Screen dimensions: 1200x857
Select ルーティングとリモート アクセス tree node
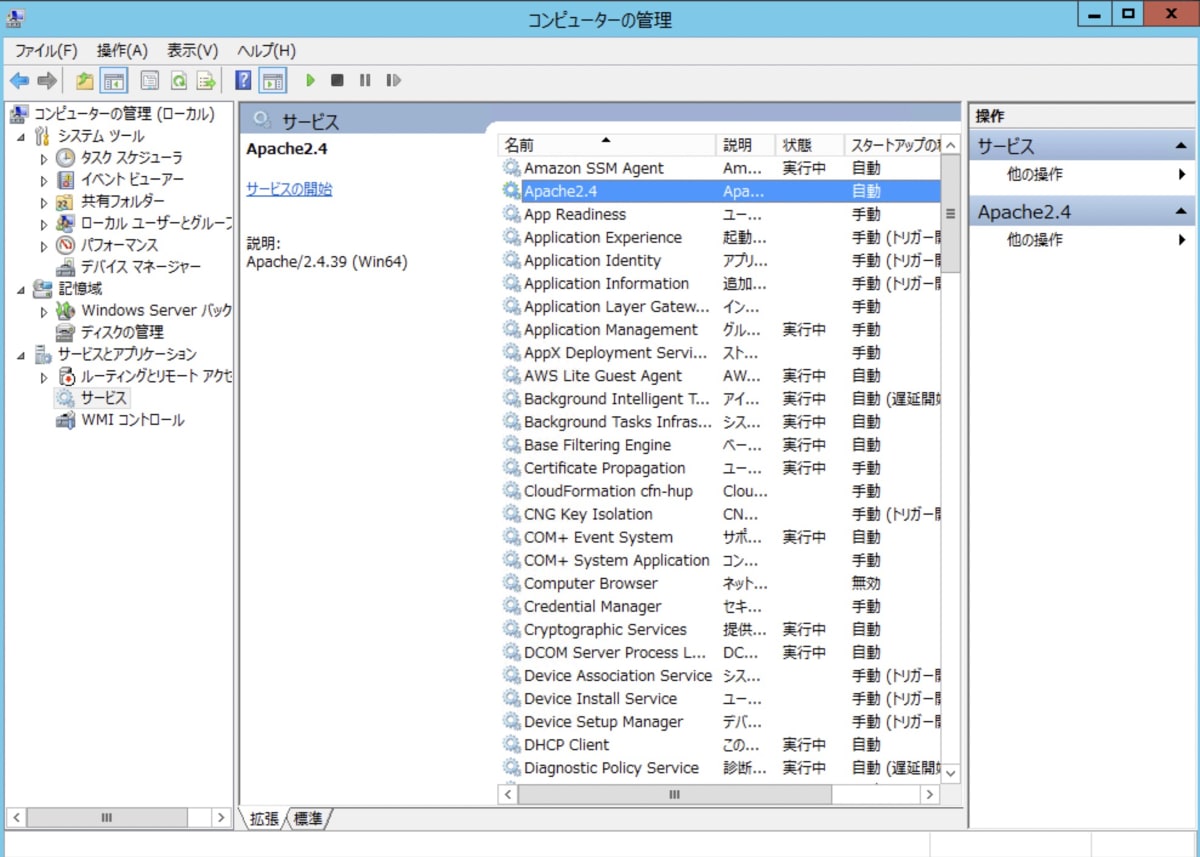pyautogui.click(x=156, y=377)
